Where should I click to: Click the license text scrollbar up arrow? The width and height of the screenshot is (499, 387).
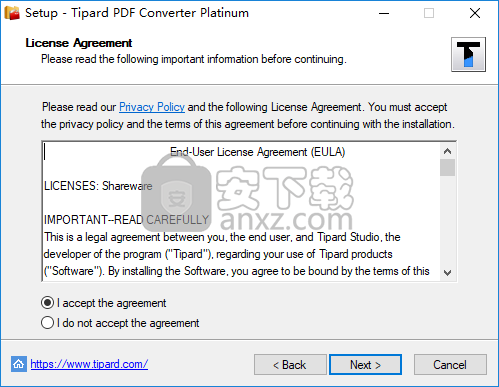click(447, 151)
